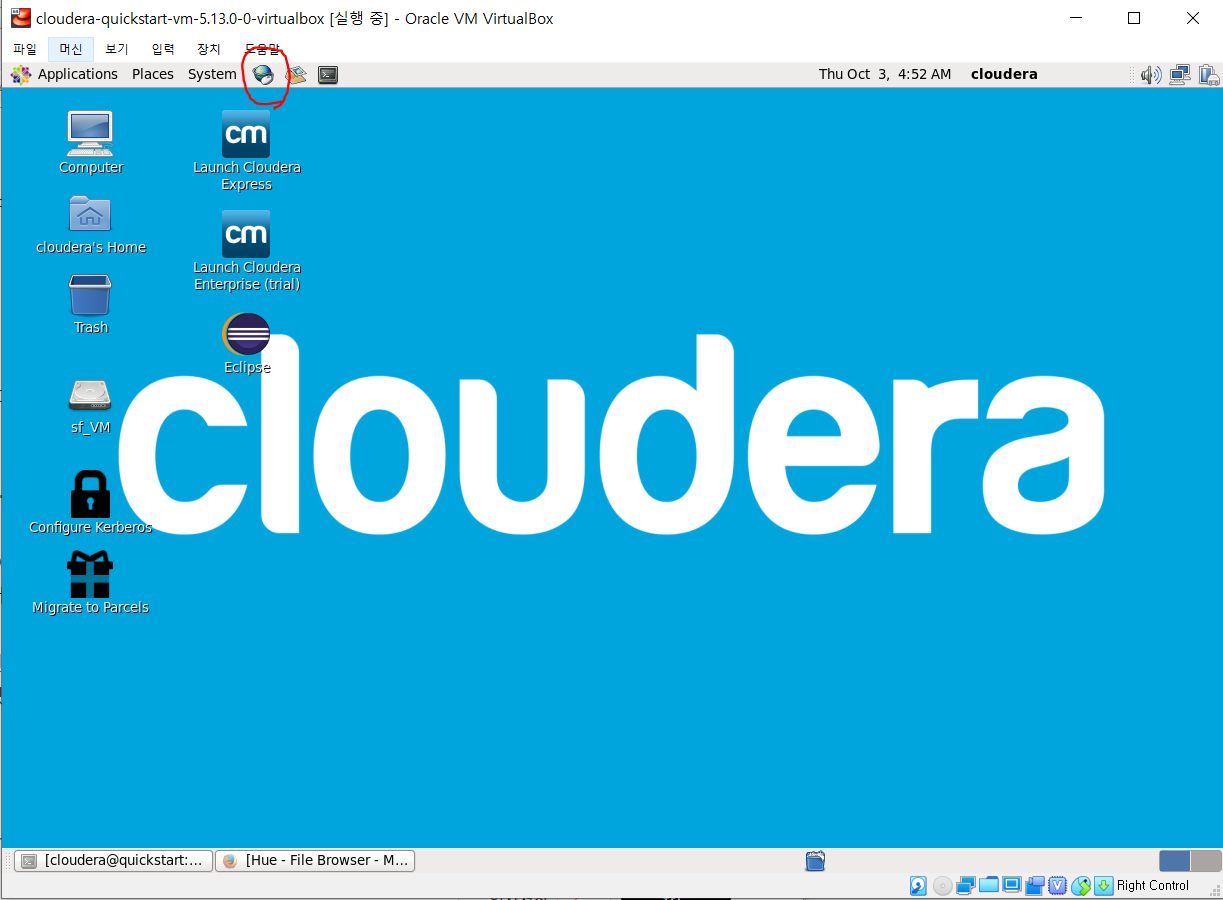
Task: Switch to the cloudera@quickstart terminal taskbar window
Action: 114,860
